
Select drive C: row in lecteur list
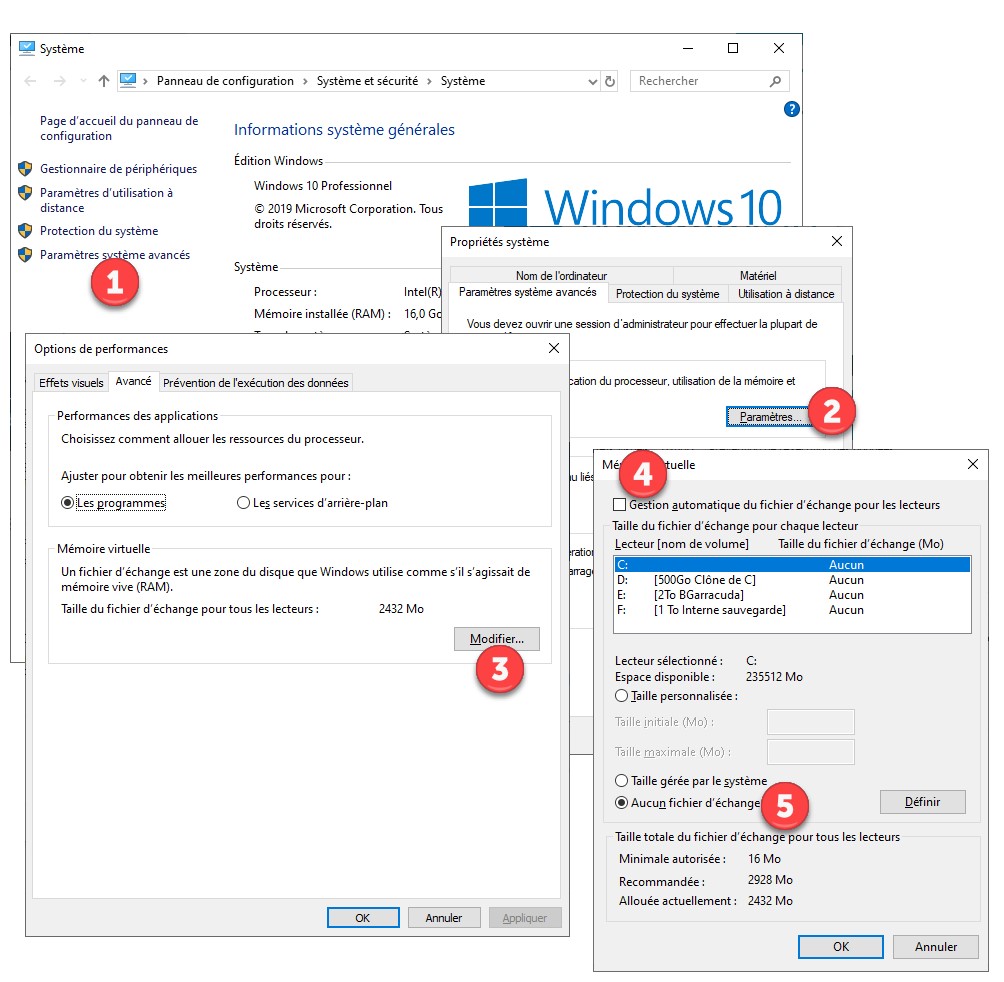point(792,565)
